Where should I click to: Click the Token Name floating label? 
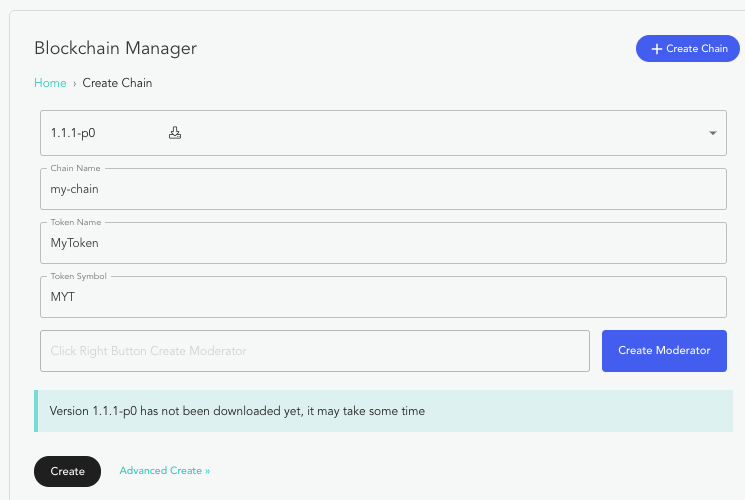(x=76, y=222)
